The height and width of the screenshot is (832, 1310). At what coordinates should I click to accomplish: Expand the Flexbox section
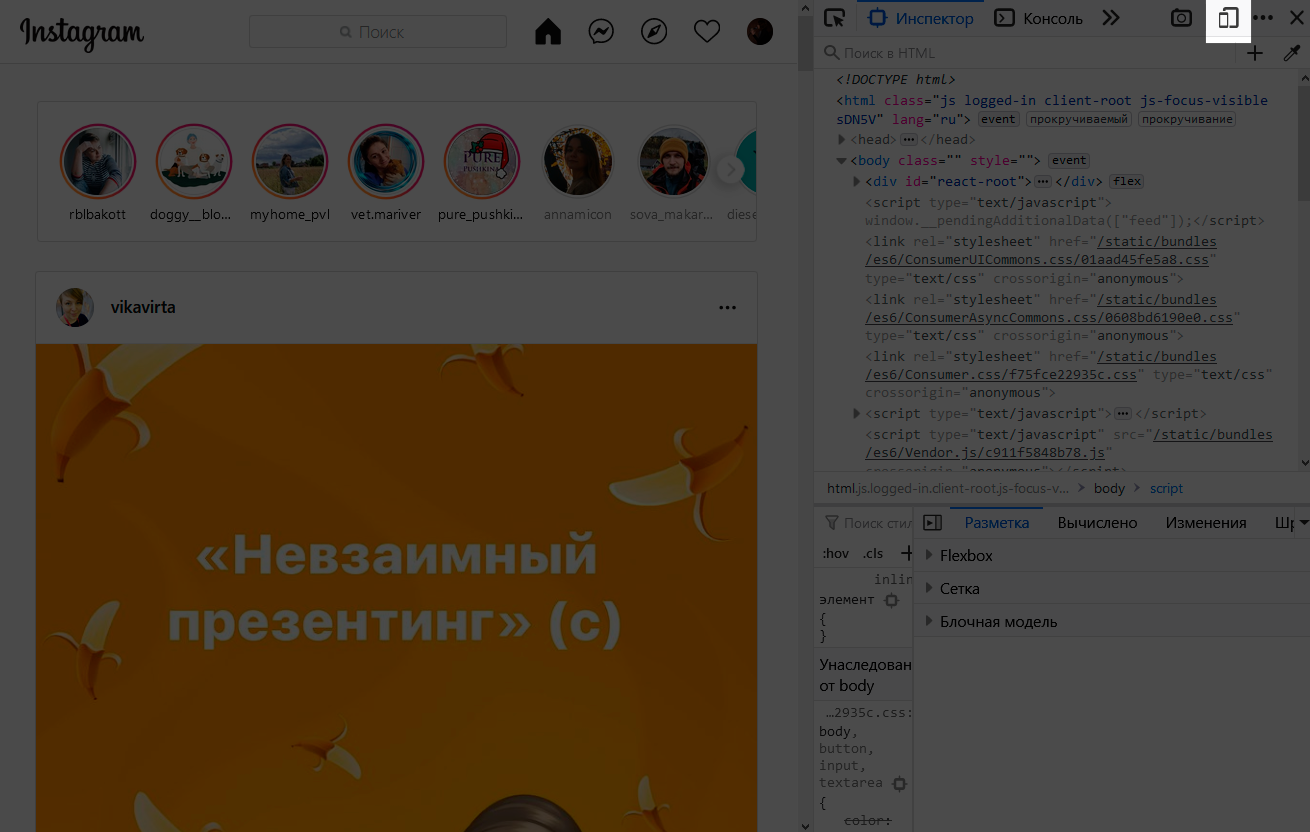929,556
